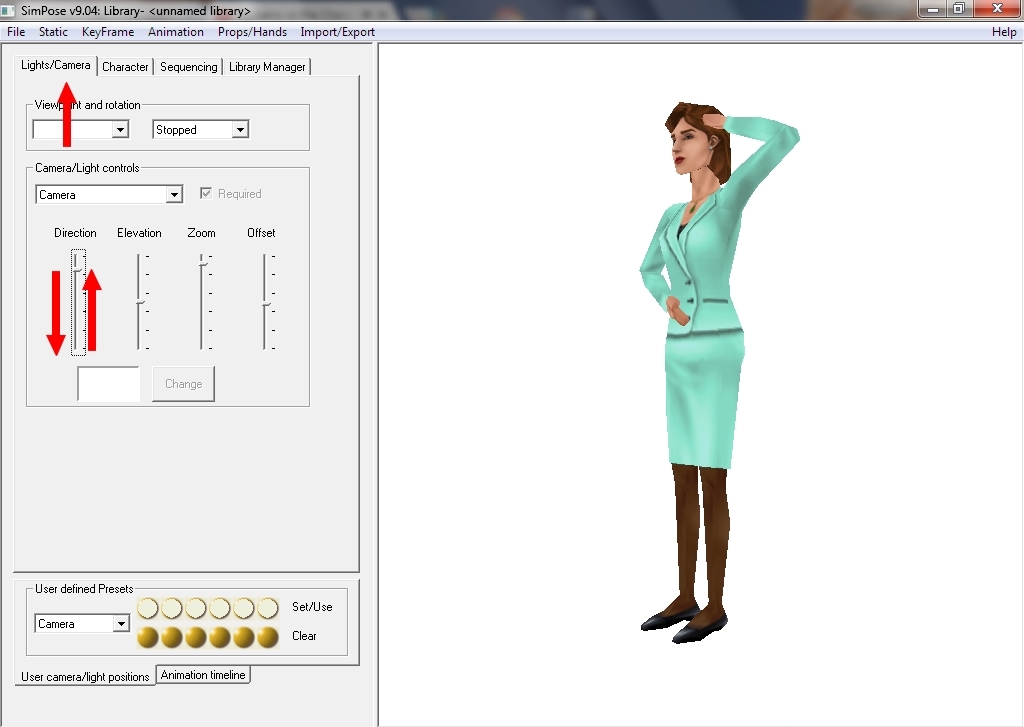1024x727 pixels.
Task: Switch to the Character tab
Action: coord(125,67)
